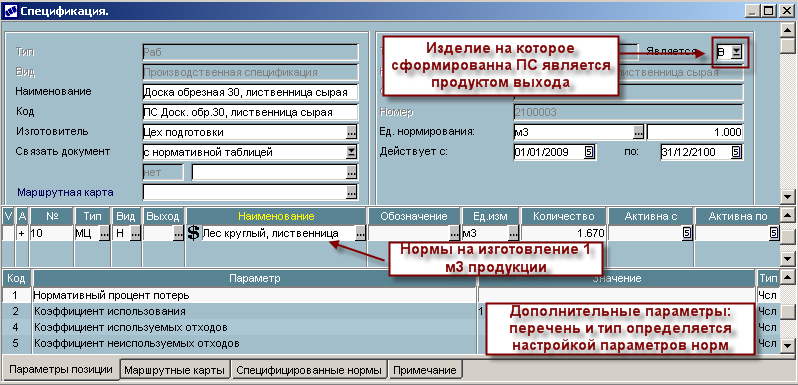Viewport: 798px width, 385px height.
Task: Click the Спецификация window title icon
Action: pyautogui.click(x=10, y=11)
